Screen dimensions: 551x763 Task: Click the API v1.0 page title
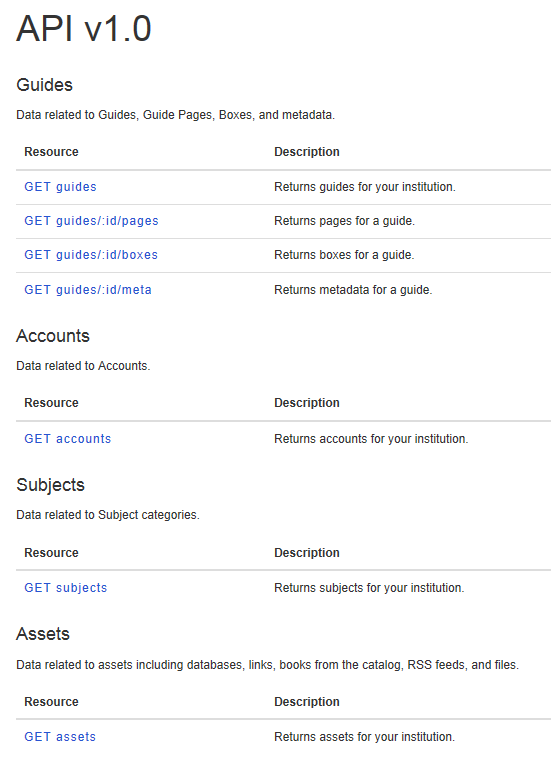(84, 28)
